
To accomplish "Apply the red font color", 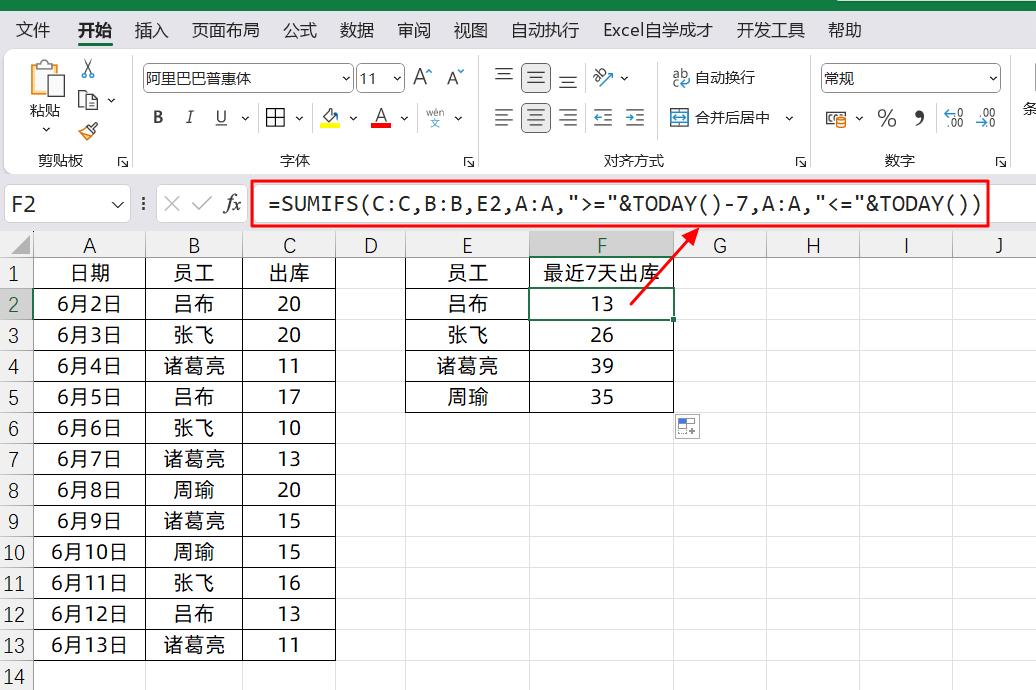I will click(x=381, y=118).
